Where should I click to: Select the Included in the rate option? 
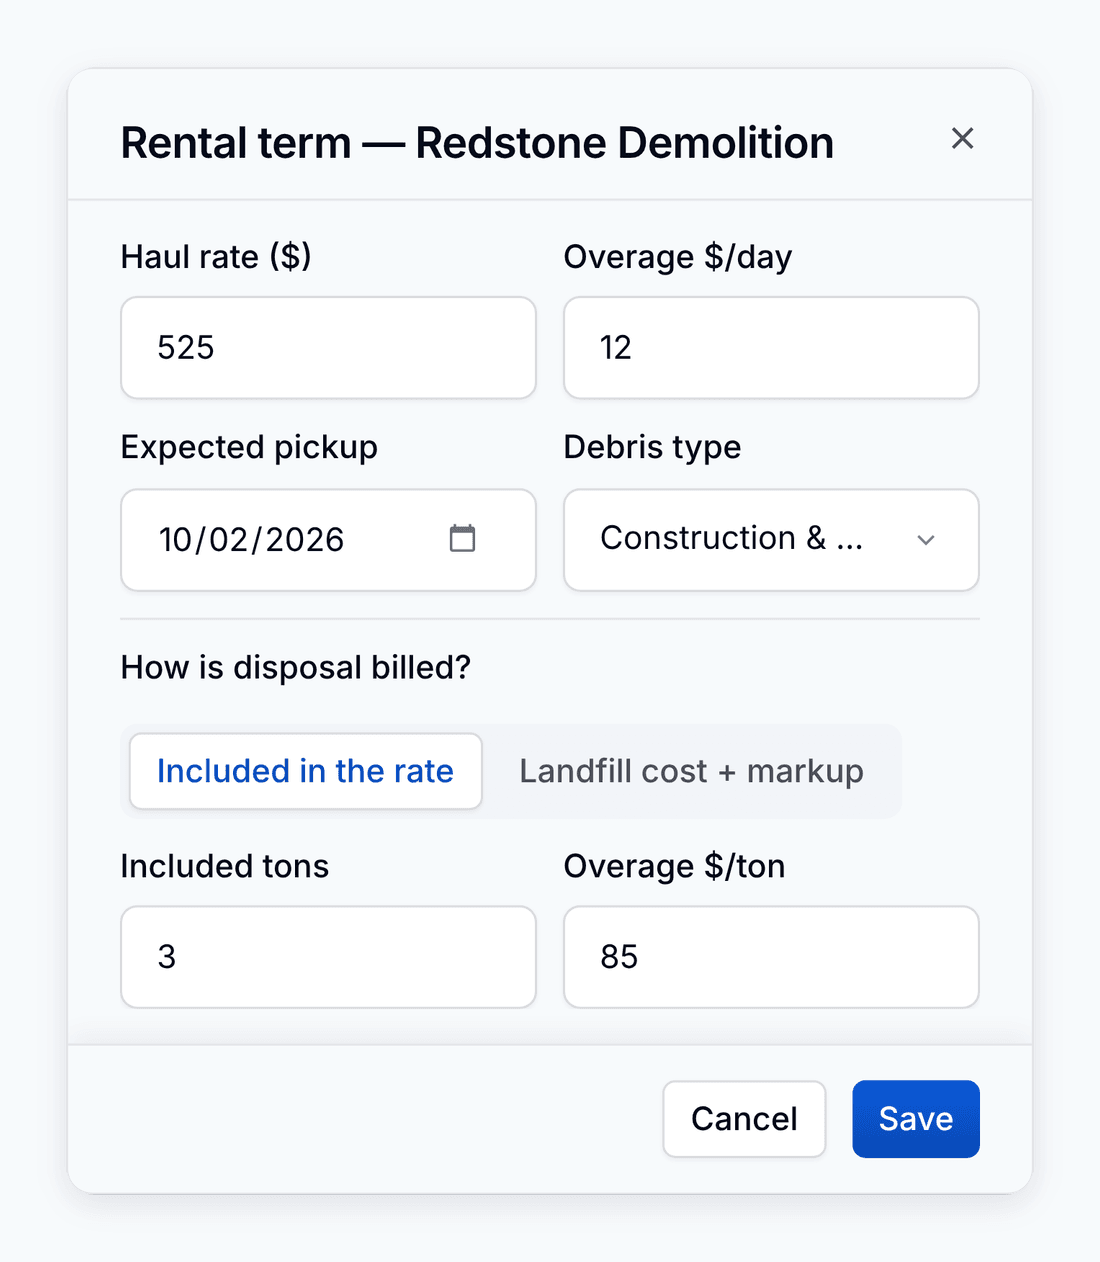pos(306,771)
